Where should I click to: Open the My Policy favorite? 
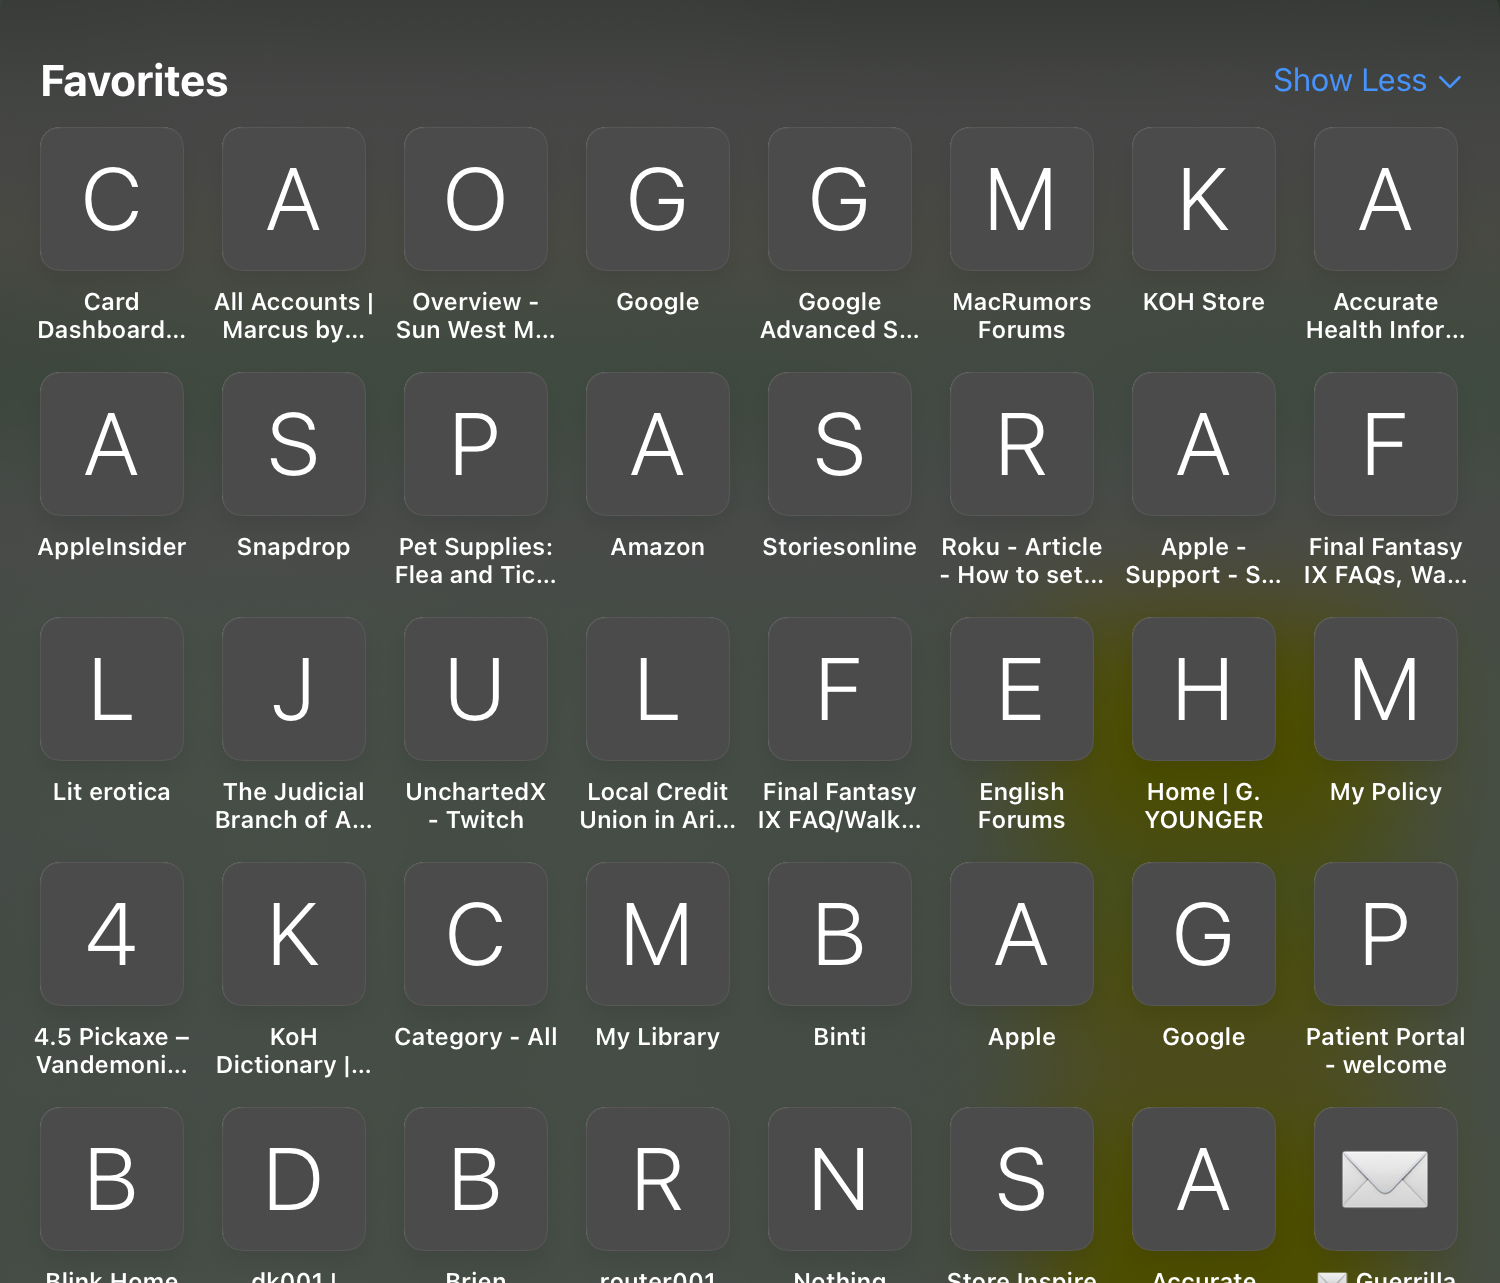click(1385, 689)
